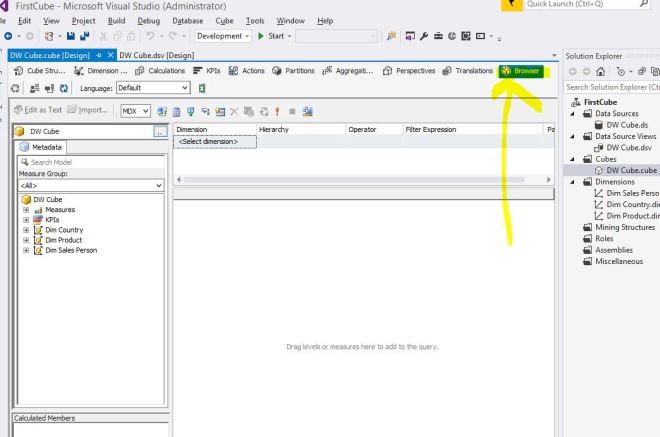This screenshot has width=660, height=437.
Task: Open the Cube menu in menu bar
Action: pyautogui.click(x=224, y=21)
